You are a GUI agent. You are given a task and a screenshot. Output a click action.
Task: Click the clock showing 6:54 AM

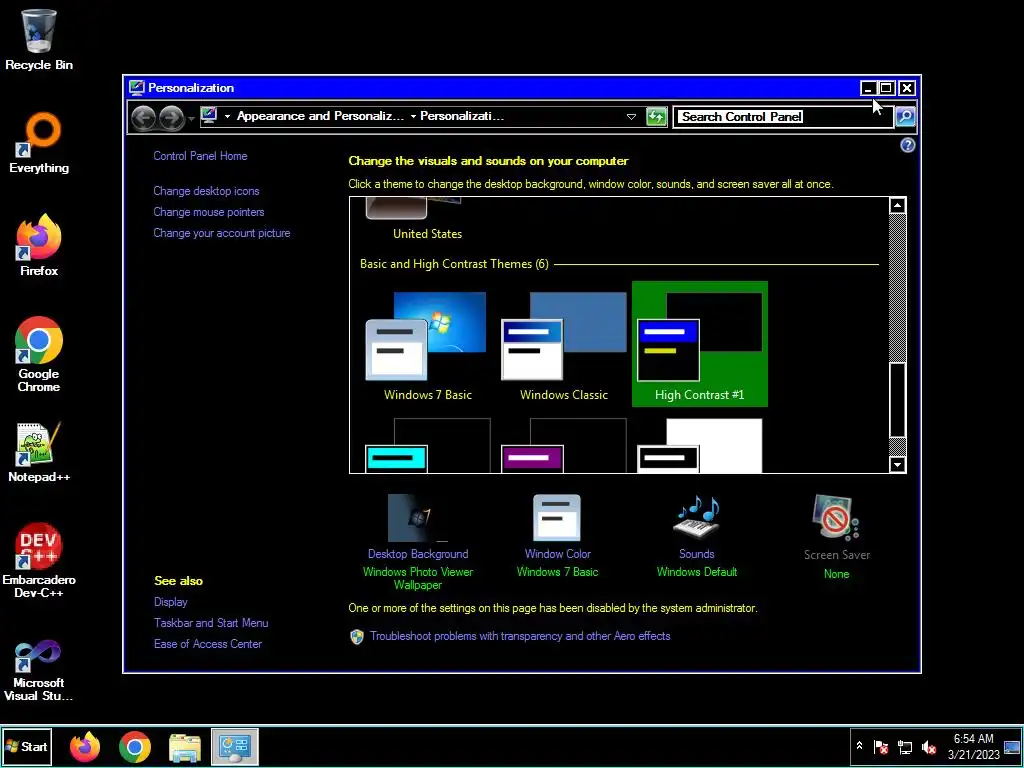973,739
